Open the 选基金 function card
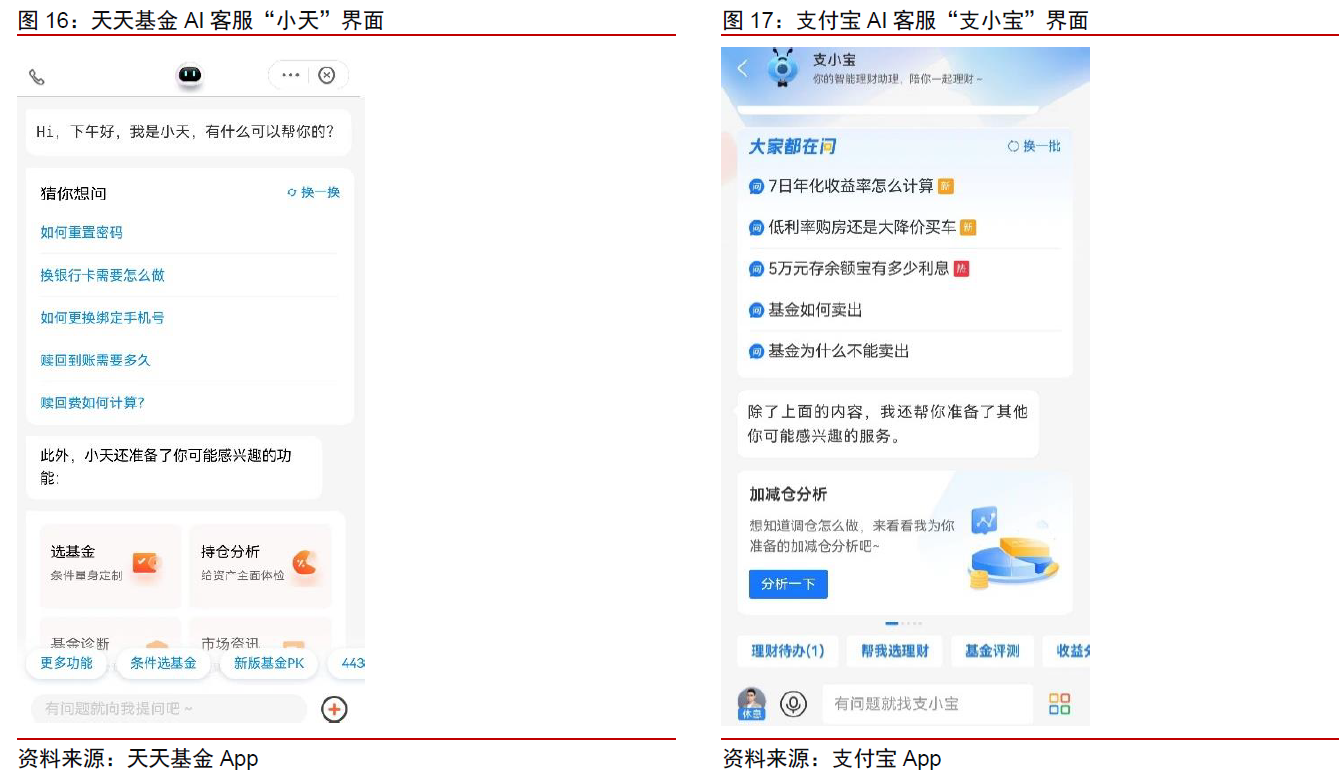This screenshot has height=776, width=1344. click(110, 565)
